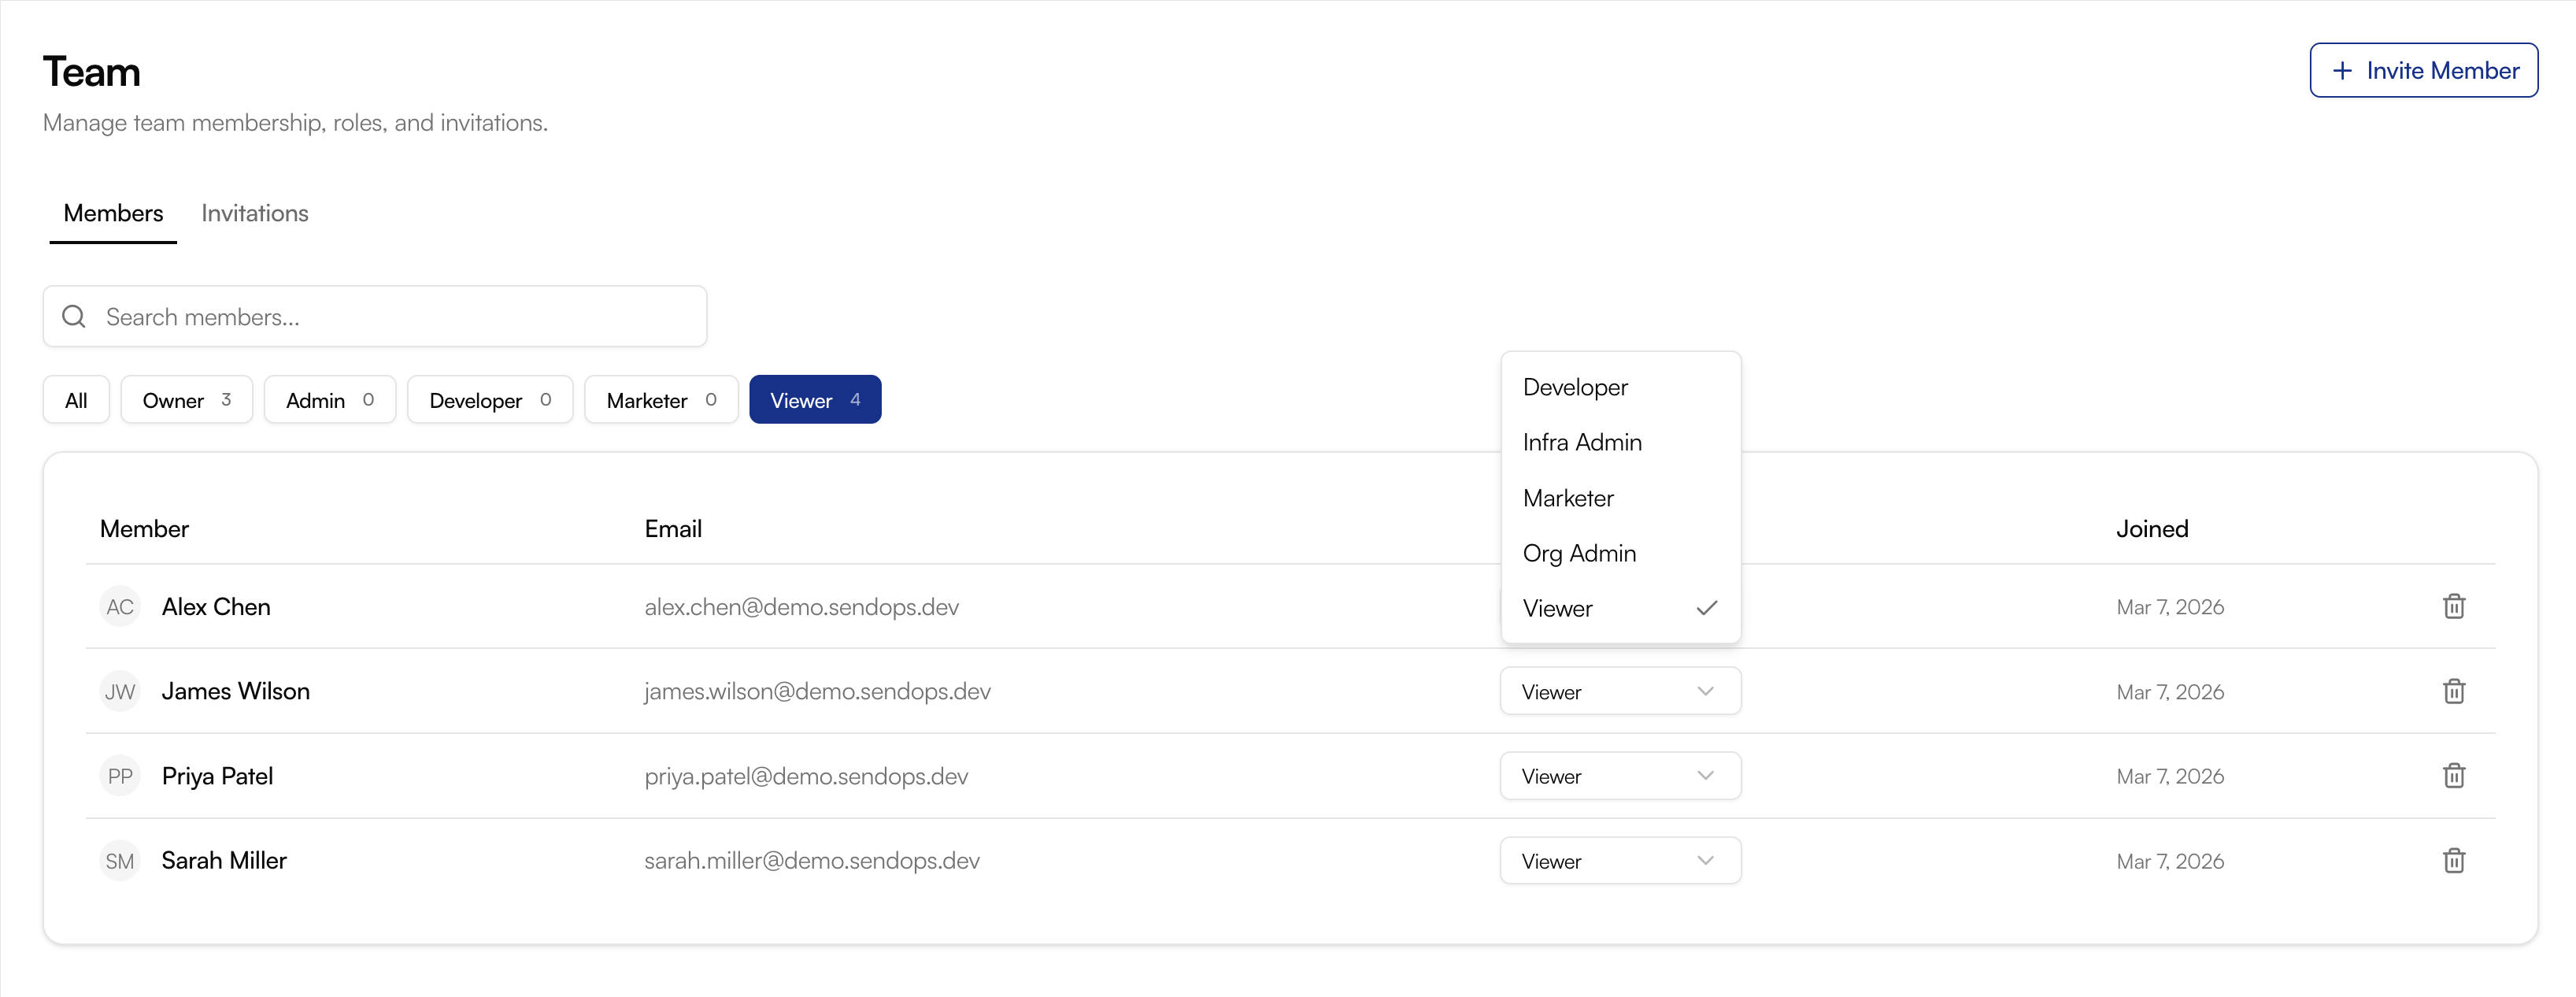
Task: Select Infra Admin role option
Action: click(x=1581, y=442)
